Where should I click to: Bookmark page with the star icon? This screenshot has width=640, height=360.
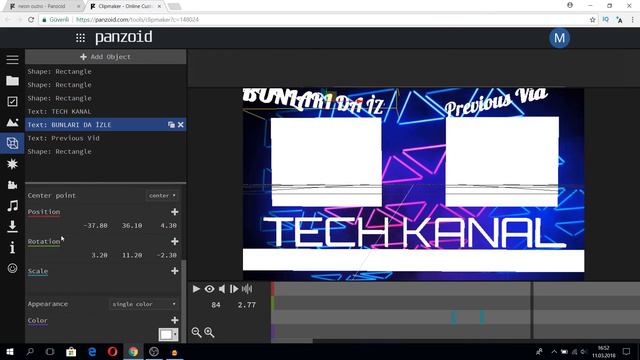click(592, 20)
